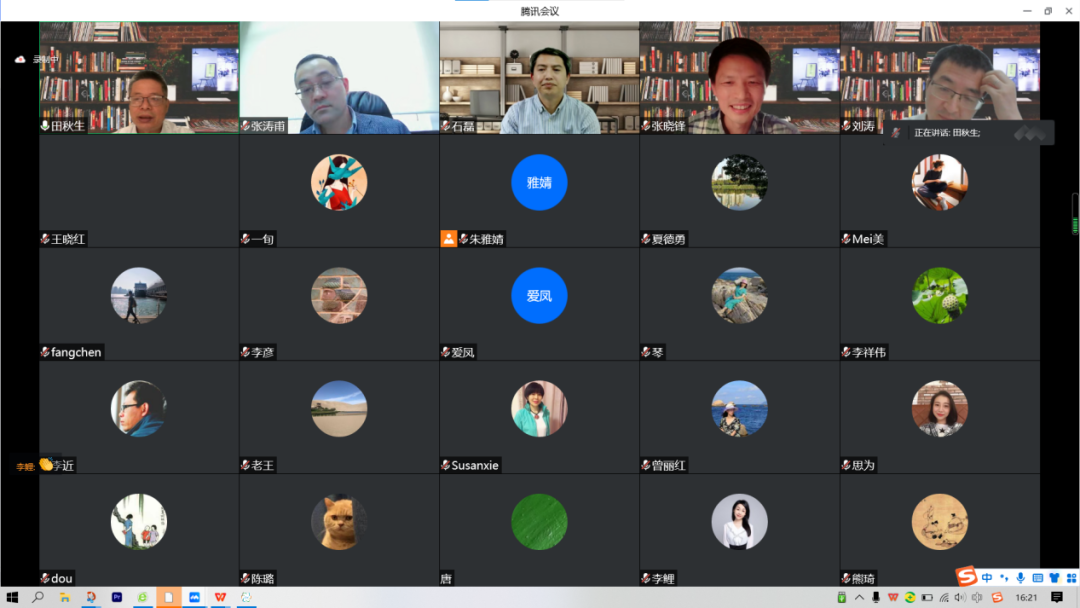Click the Windows taskbar search icon
The image size is (1080, 608).
[x=38, y=597]
